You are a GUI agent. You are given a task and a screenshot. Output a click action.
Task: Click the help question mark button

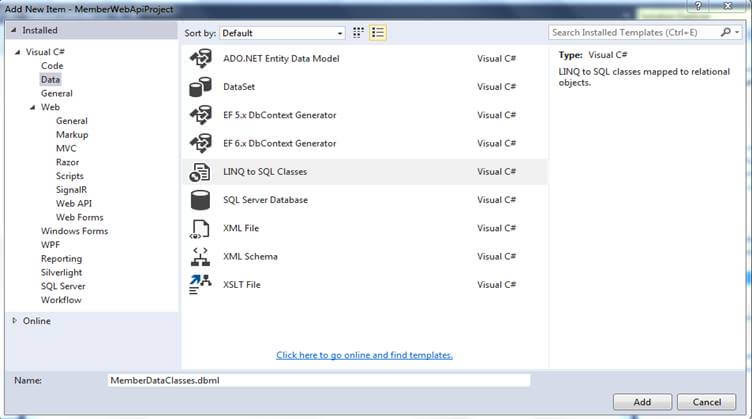(x=698, y=6)
